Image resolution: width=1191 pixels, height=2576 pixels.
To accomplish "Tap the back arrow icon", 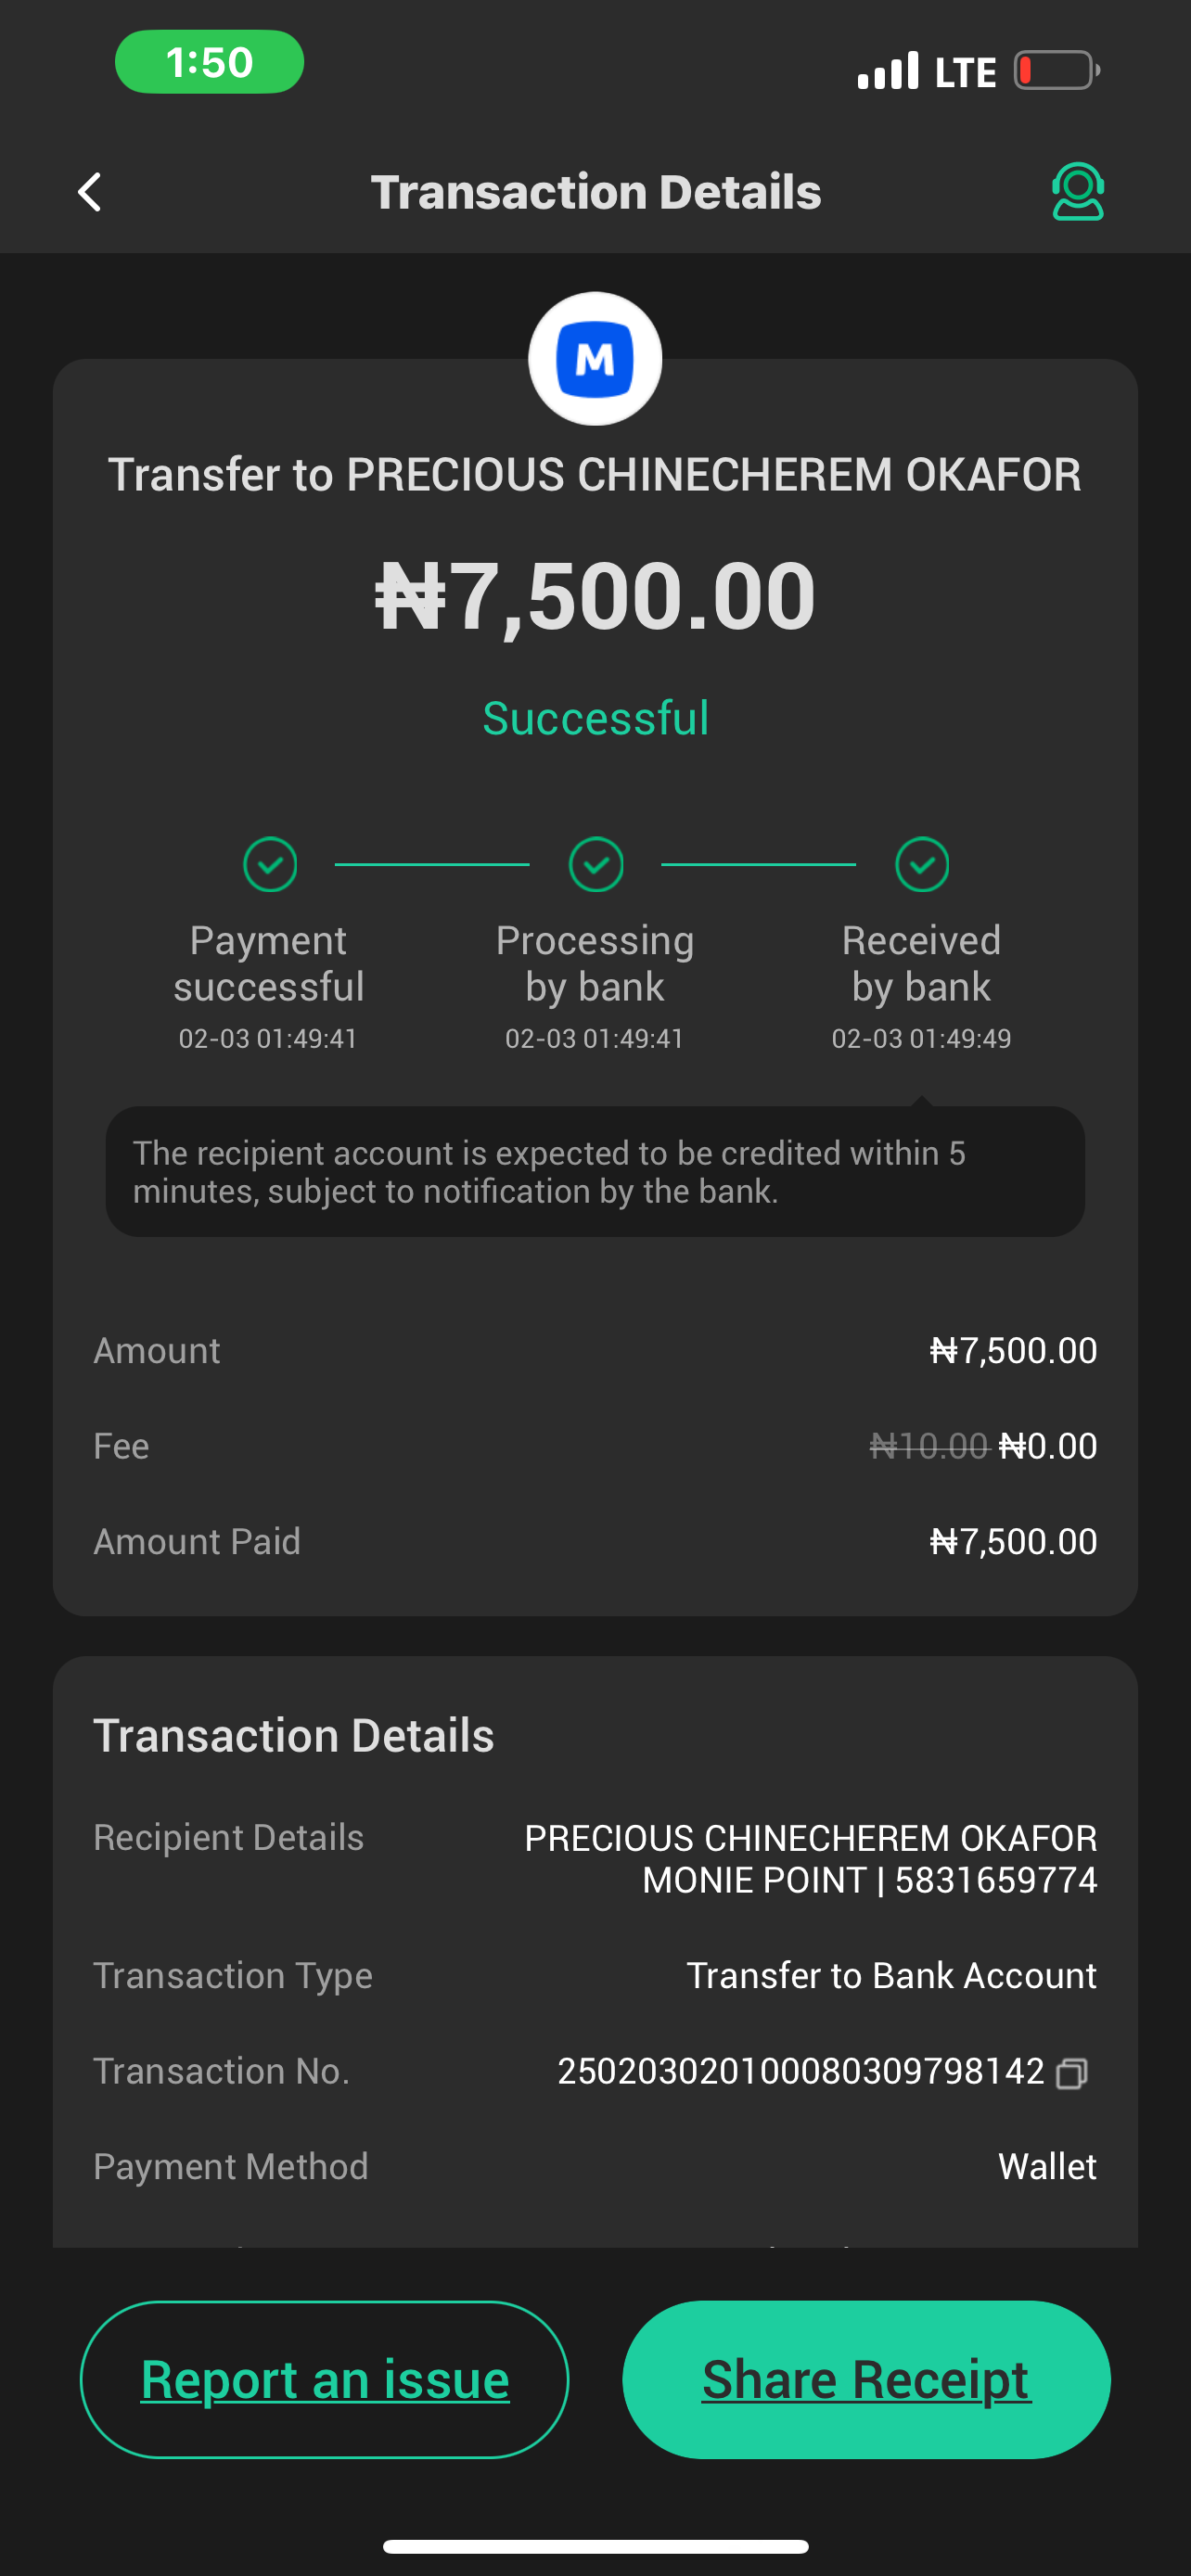I will coord(90,192).
